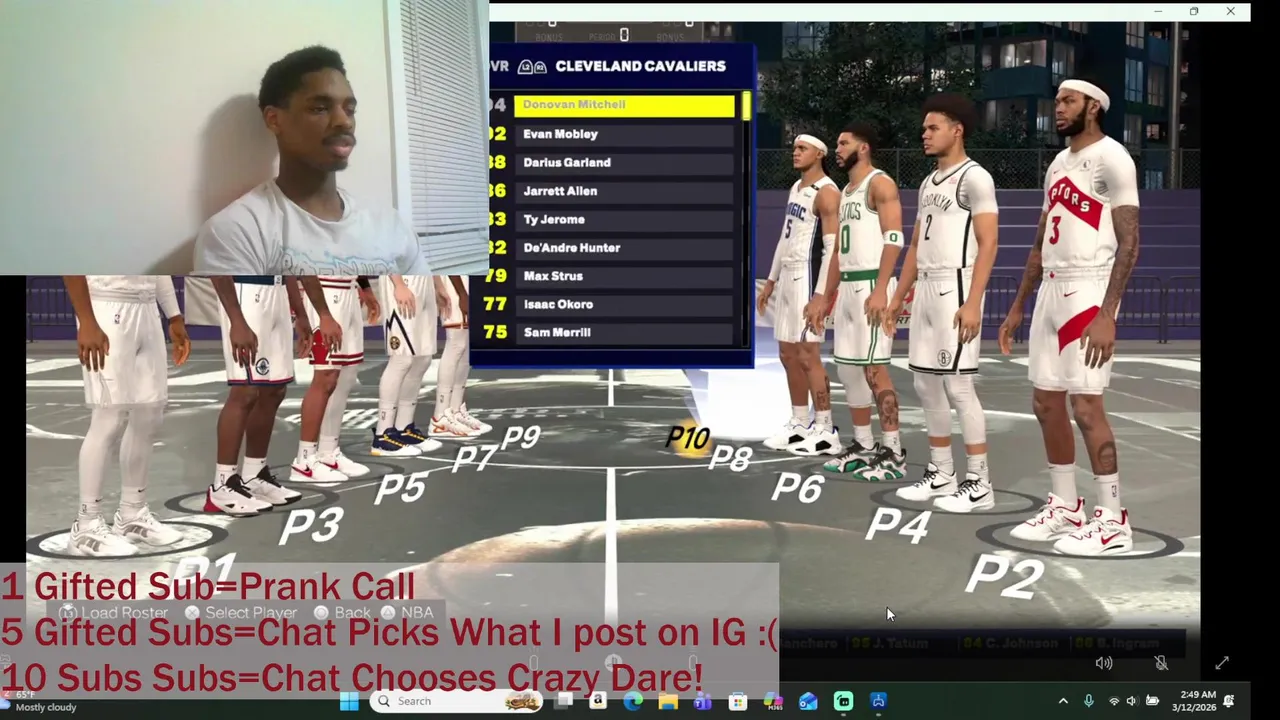Click the system tray volume icon
1280x720 pixels.
[1132, 702]
